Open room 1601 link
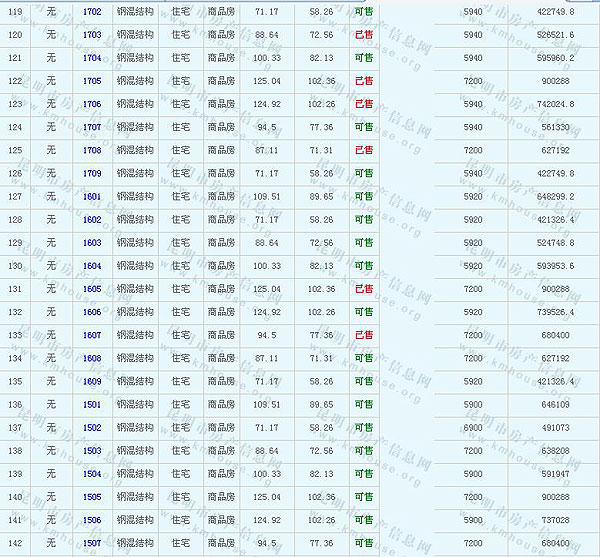600x557 pixels. click(x=92, y=196)
